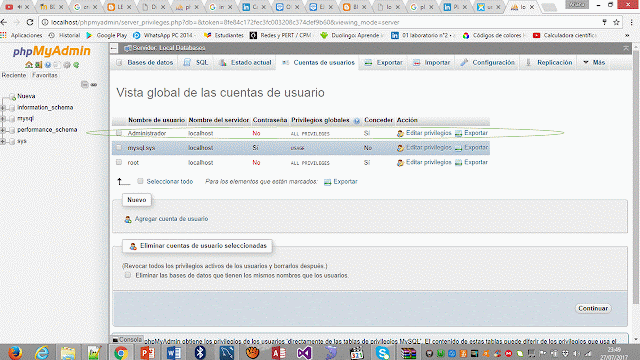Viewport: 640px width, 360px height.
Task: Enable the Seleccionar todo checkbox
Action: pos(140,181)
